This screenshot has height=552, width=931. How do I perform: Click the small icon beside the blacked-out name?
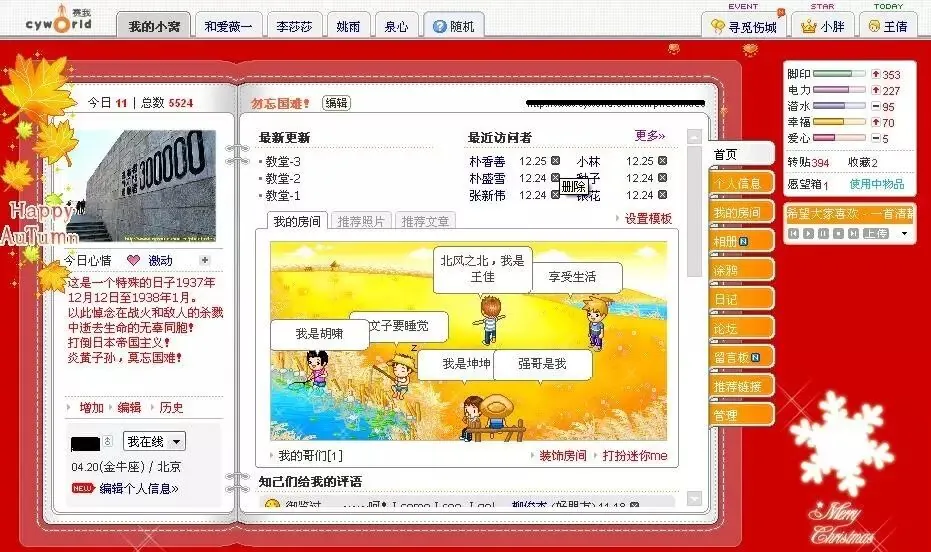(107, 441)
